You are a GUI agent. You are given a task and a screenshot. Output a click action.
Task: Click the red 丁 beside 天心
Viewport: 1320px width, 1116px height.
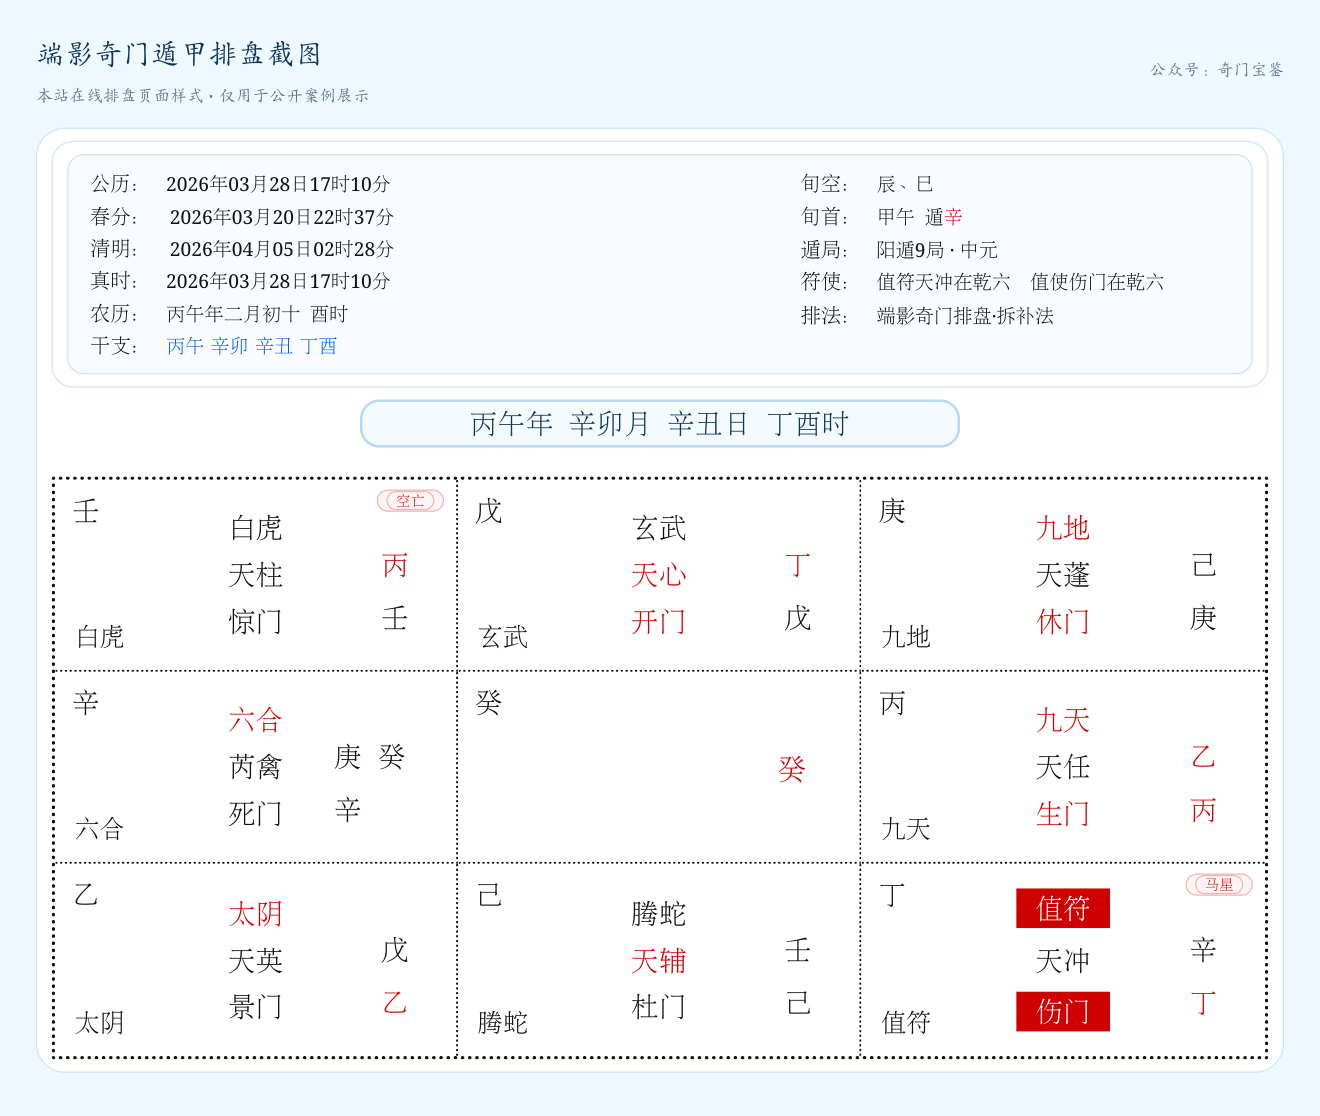[x=798, y=566]
